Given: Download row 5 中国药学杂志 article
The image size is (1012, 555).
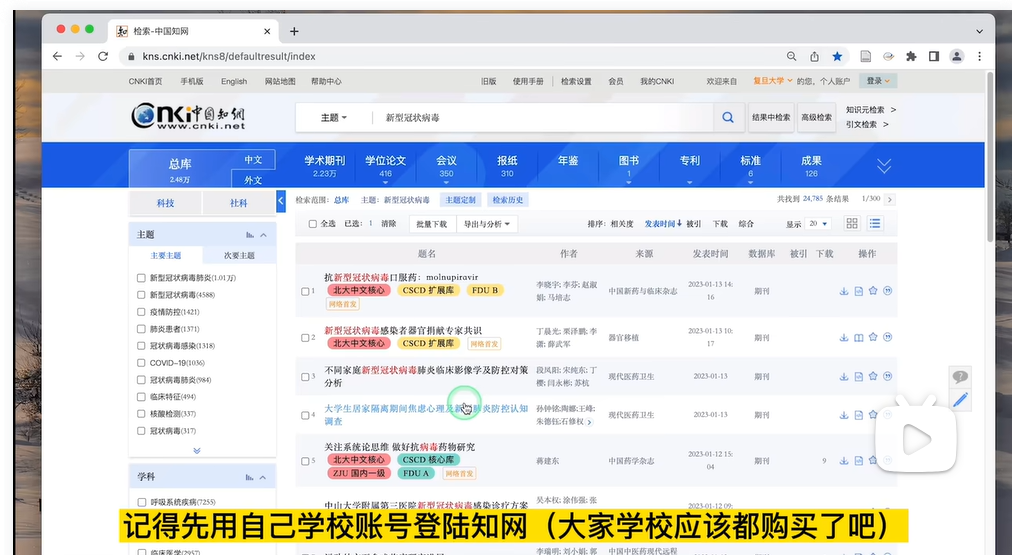Looking at the screenshot, I should [844, 461].
